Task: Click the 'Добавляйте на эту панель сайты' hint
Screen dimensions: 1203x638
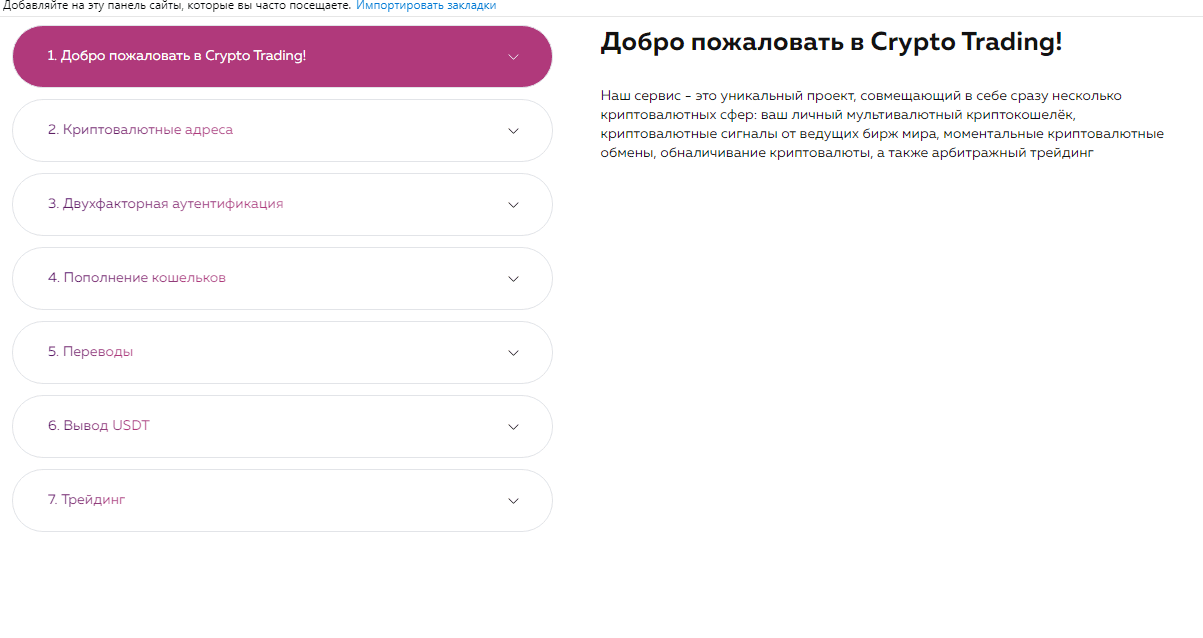Action: click(x=176, y=6)
